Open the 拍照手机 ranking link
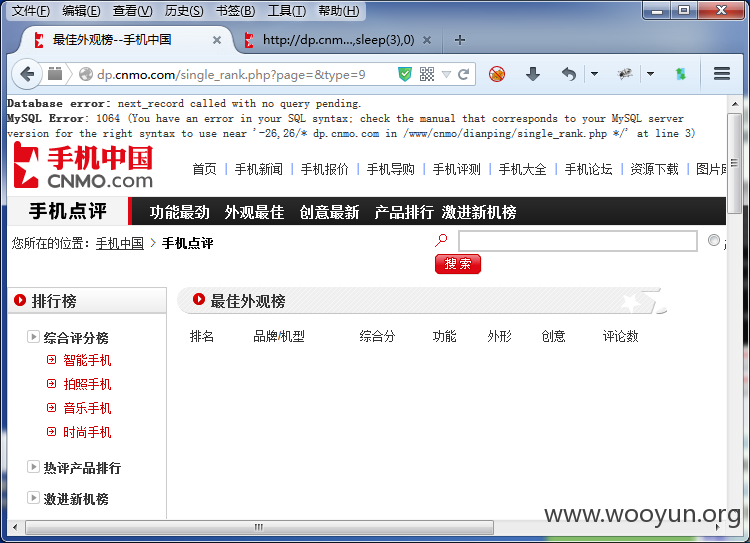Screen dimensions: 750x543 click(x=87, y=384)
